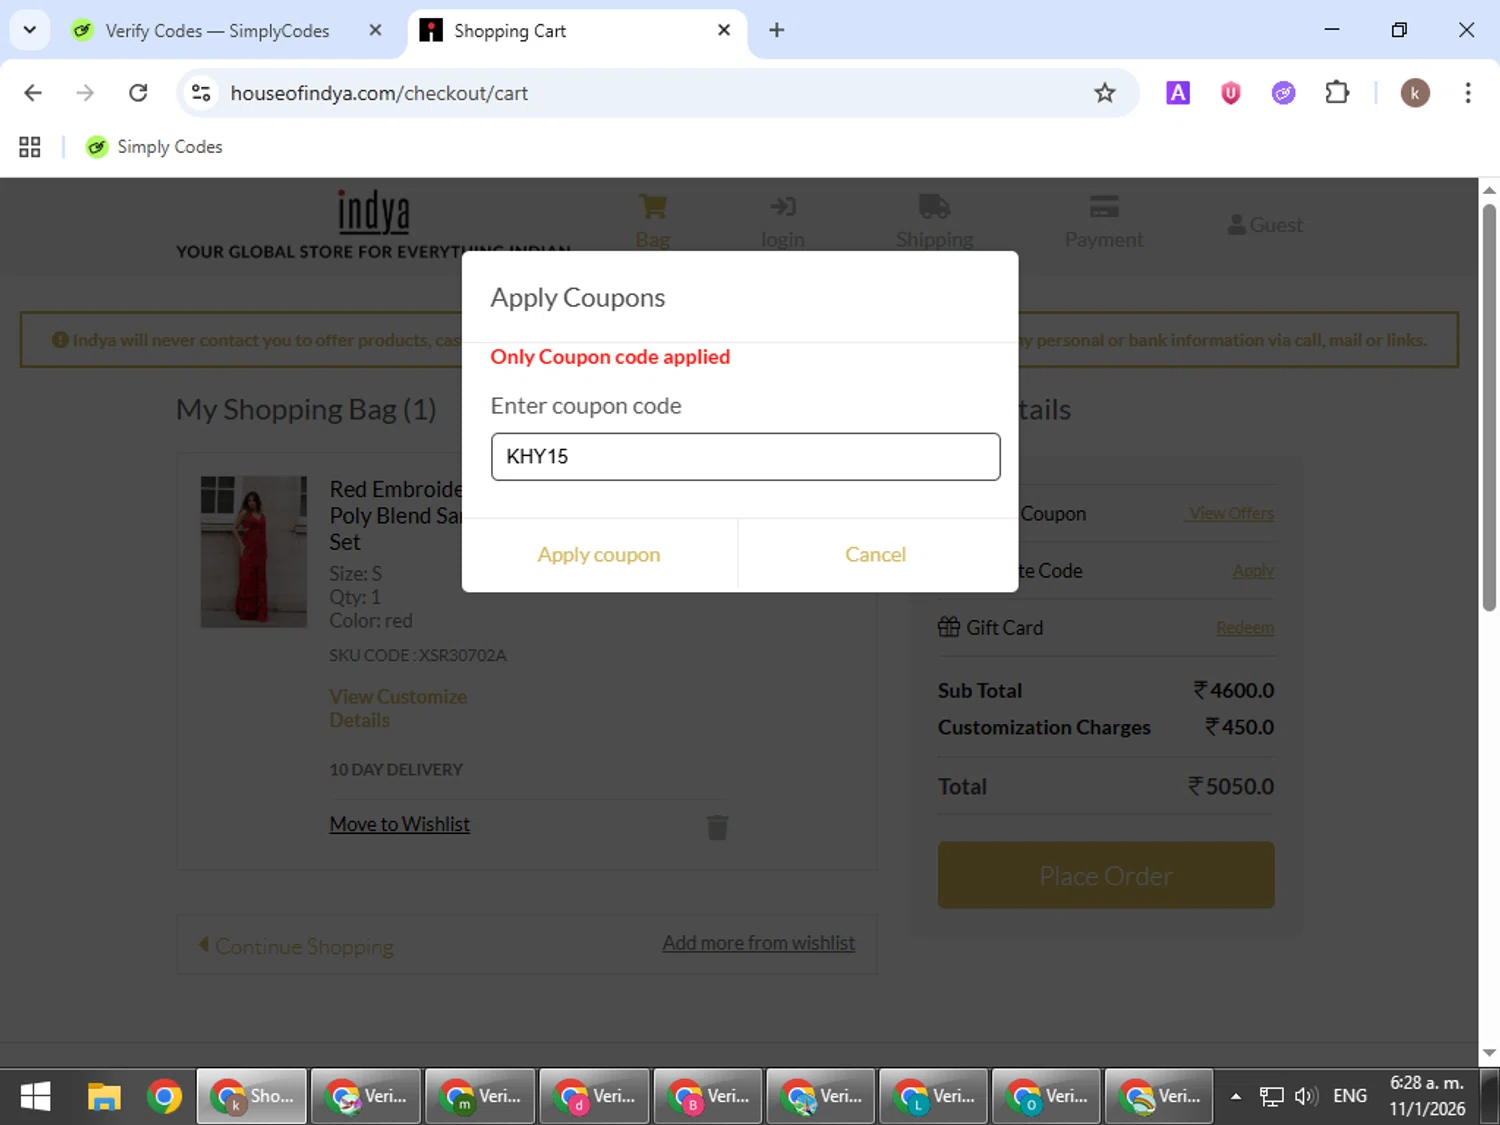This screenshot has width=1500, height=1125.
Task: Go forward in browser history
Action: 85,93
